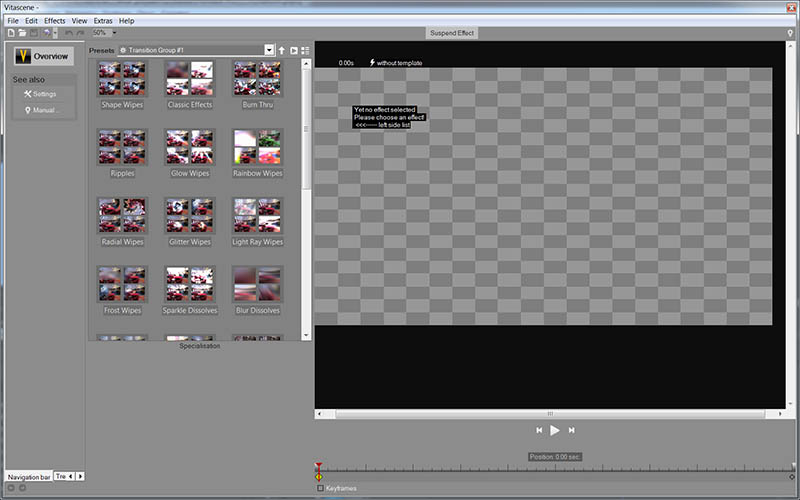The image size is (800, 500).
Task: Select the Light Ray Wipes preset group
Action: 258,222
